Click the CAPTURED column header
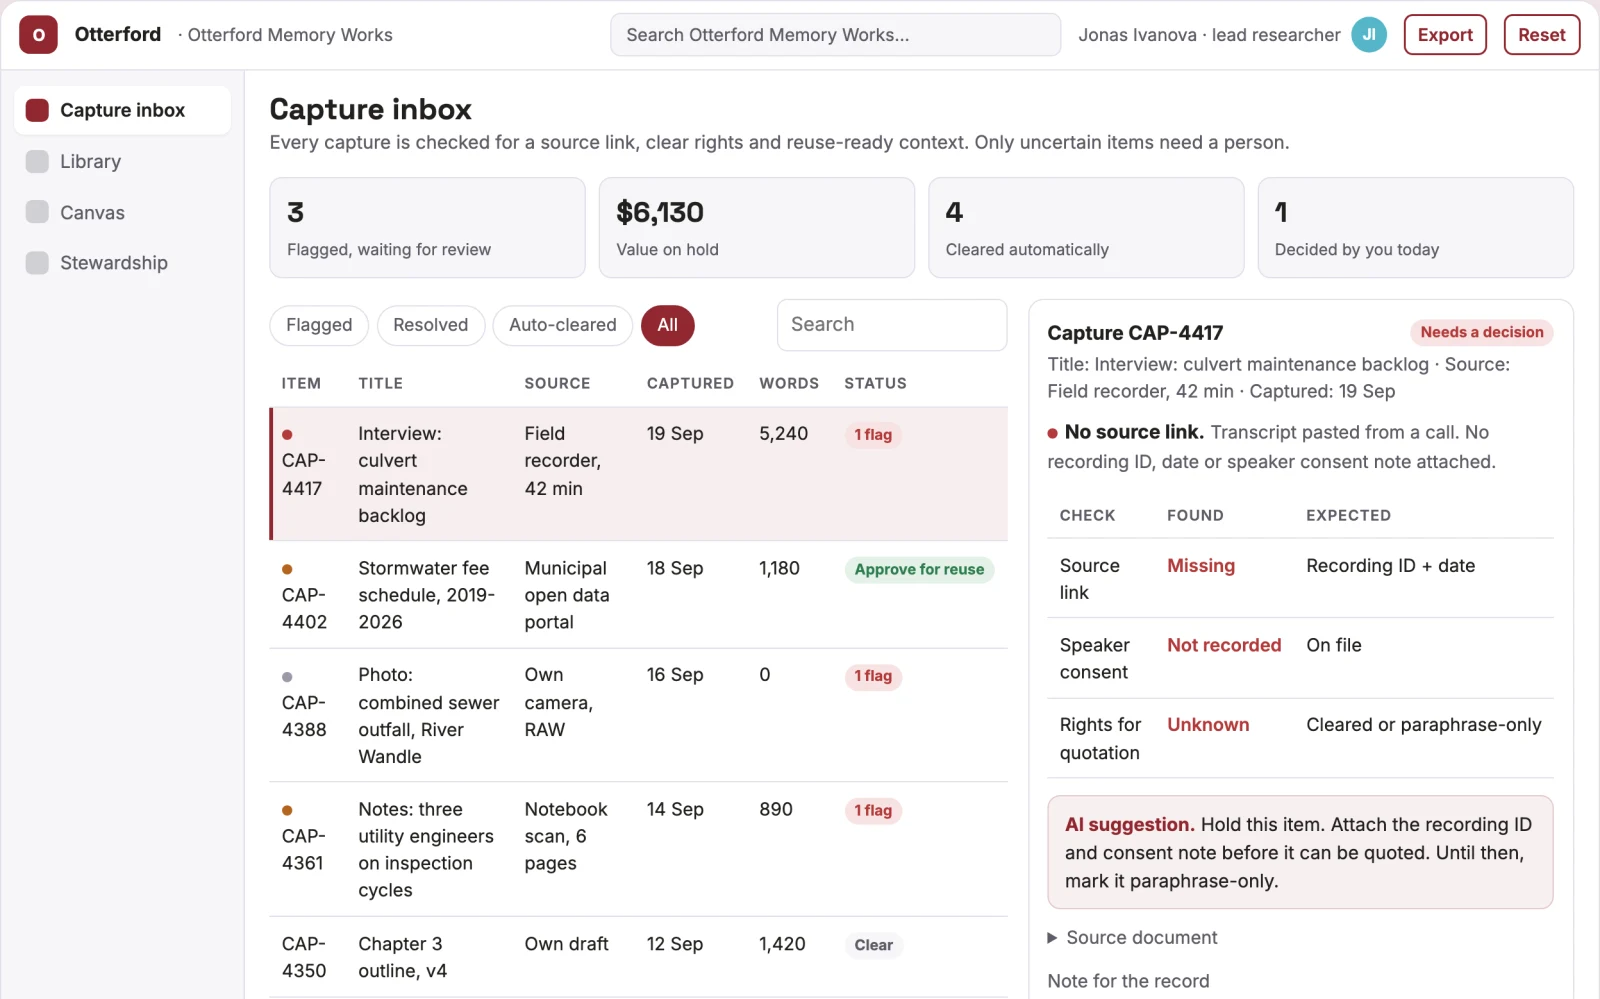The image size is (1600, 999). coord(690,384)
